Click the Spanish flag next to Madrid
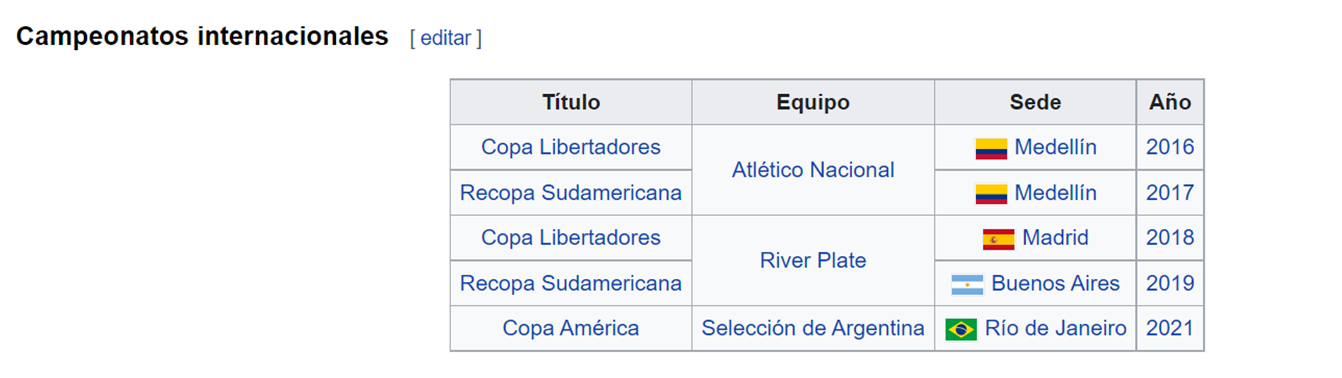The width and height of the screenshot is (1342, 378). coord(999,239)
